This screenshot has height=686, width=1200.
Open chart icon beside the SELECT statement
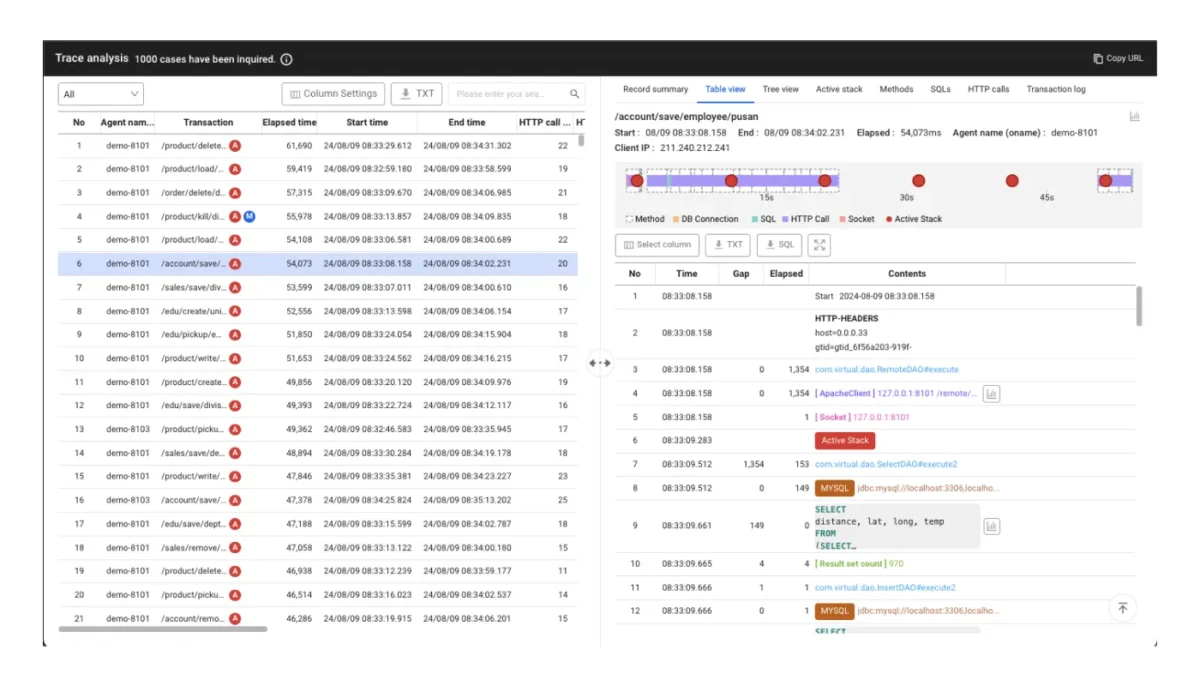click(991, 527)
